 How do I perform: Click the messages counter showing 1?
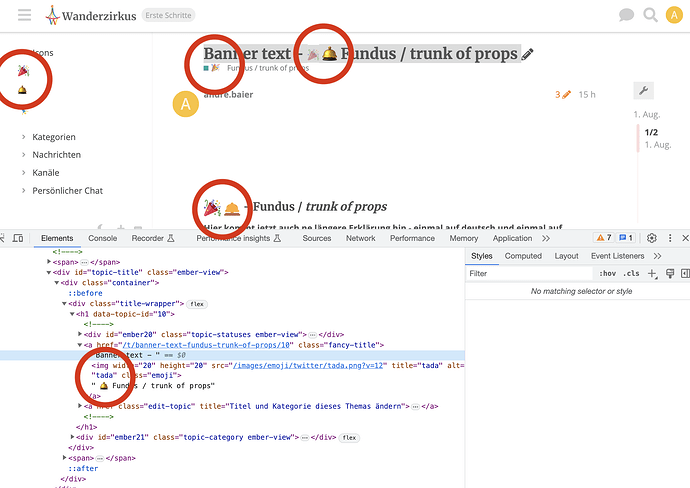[x=626, y=238]
